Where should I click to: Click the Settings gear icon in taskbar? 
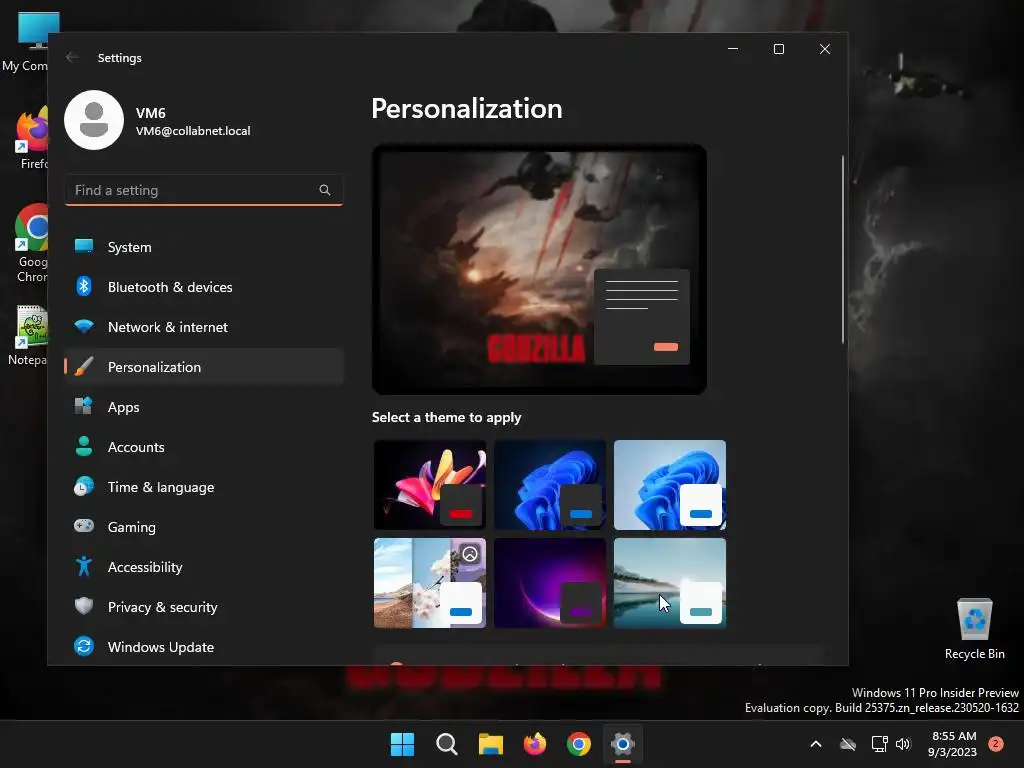point(622,744)
